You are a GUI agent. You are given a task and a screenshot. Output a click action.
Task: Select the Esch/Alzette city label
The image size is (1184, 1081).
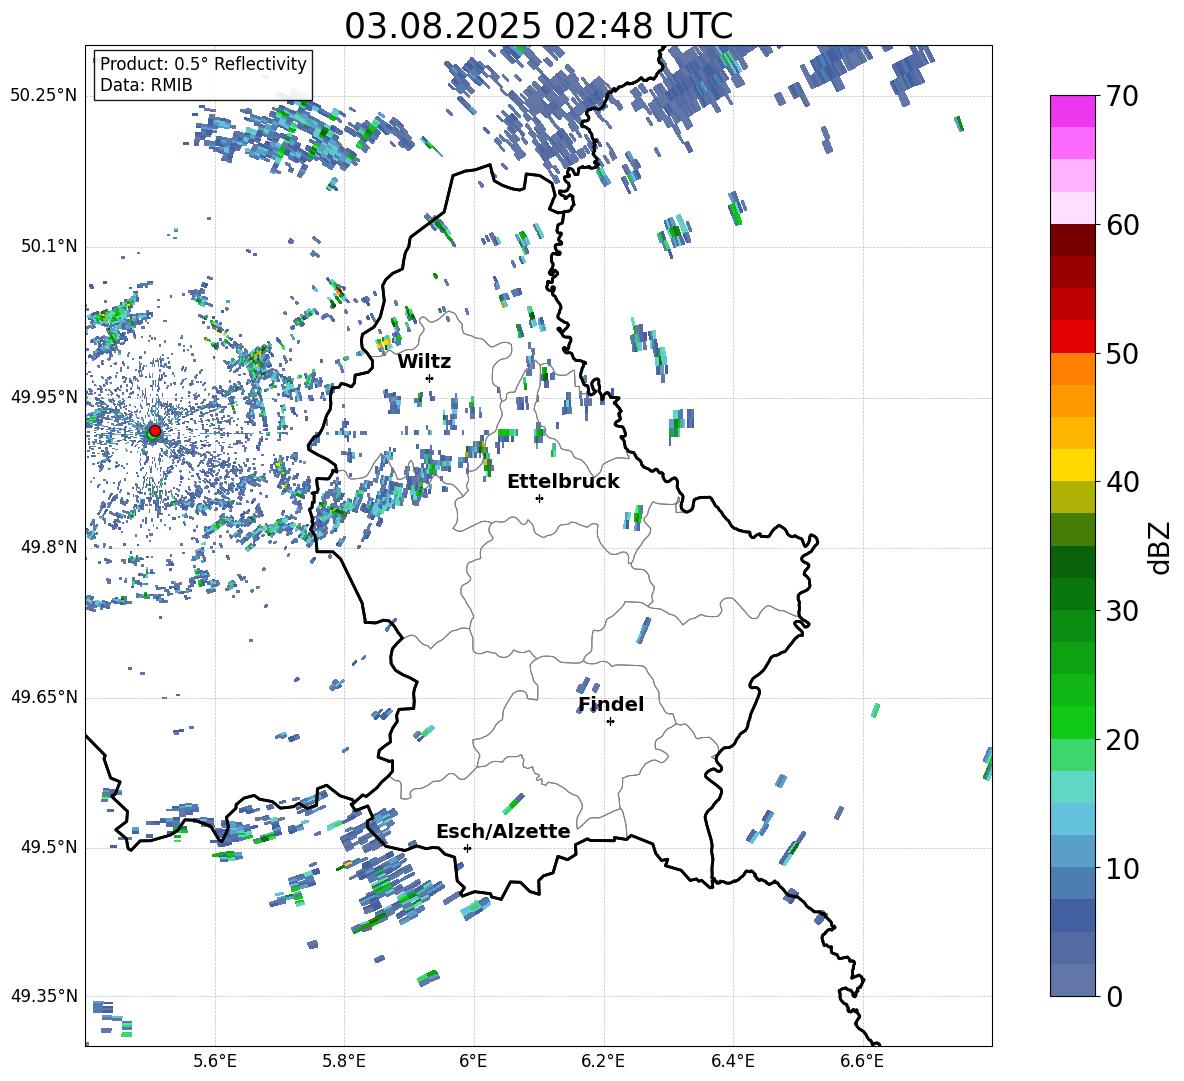pos(503,831)
